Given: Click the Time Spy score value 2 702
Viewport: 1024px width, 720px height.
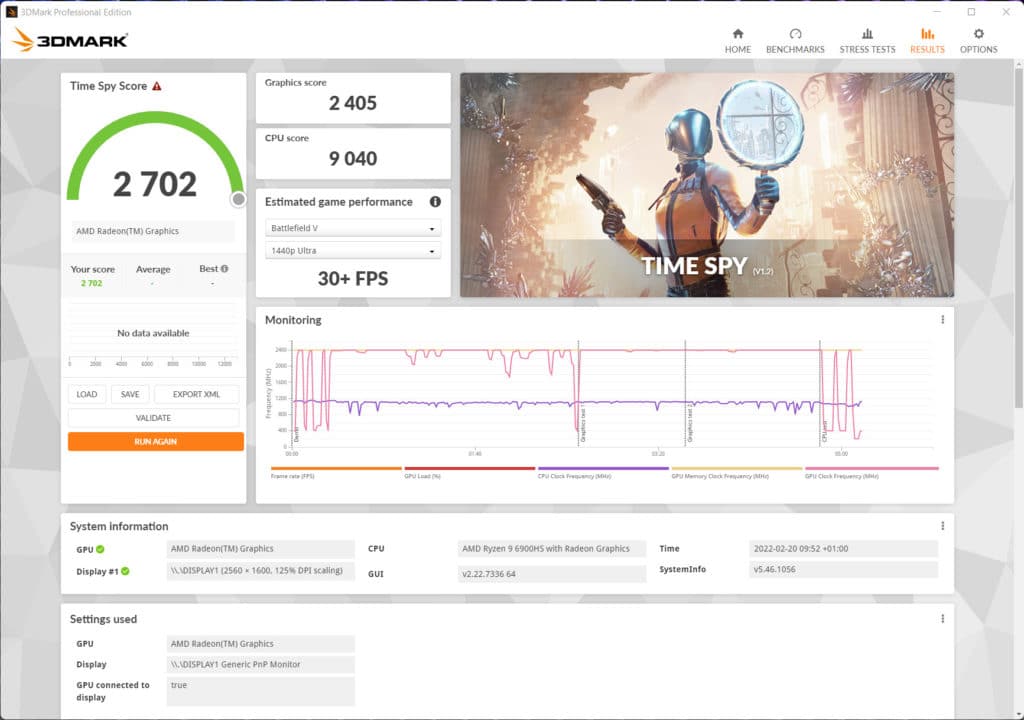Looking at the screenshot, I should pos(155,184).
